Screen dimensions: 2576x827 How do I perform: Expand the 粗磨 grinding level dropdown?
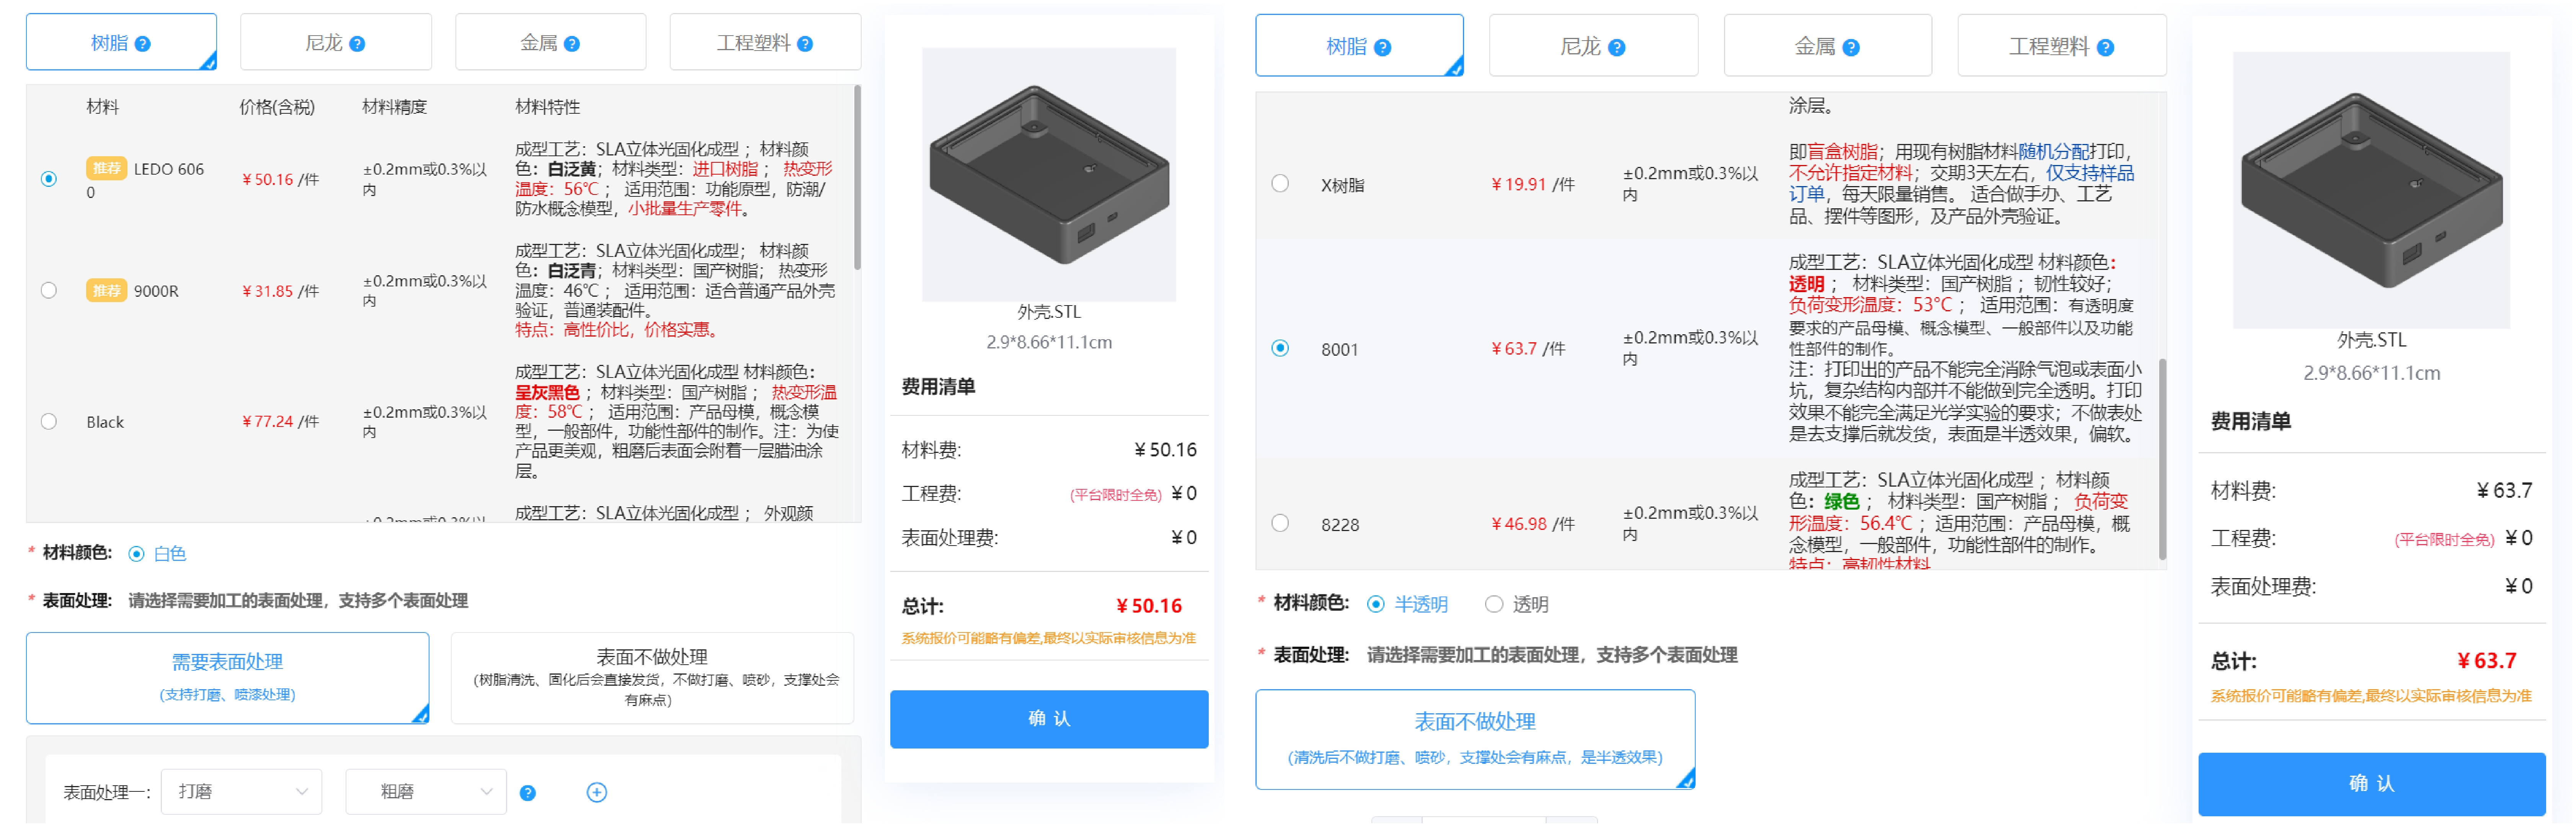coord(426,793)
